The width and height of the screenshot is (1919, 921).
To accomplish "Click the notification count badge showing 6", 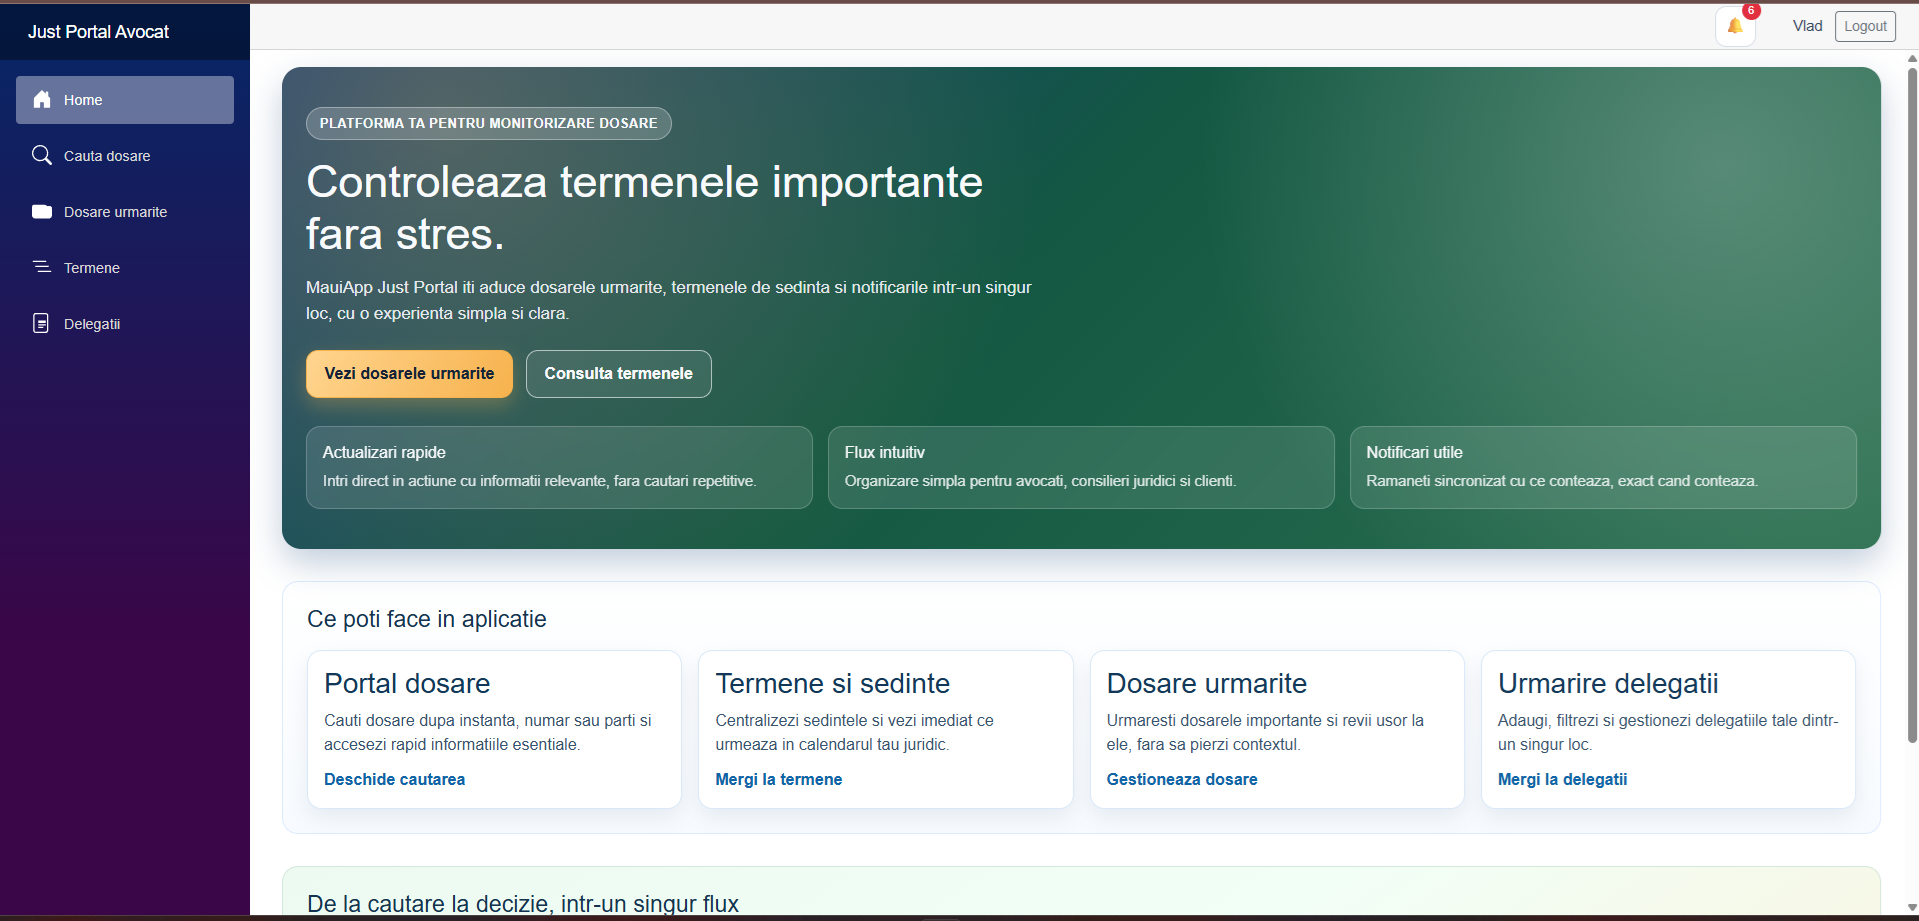I will click(1751, 11).
